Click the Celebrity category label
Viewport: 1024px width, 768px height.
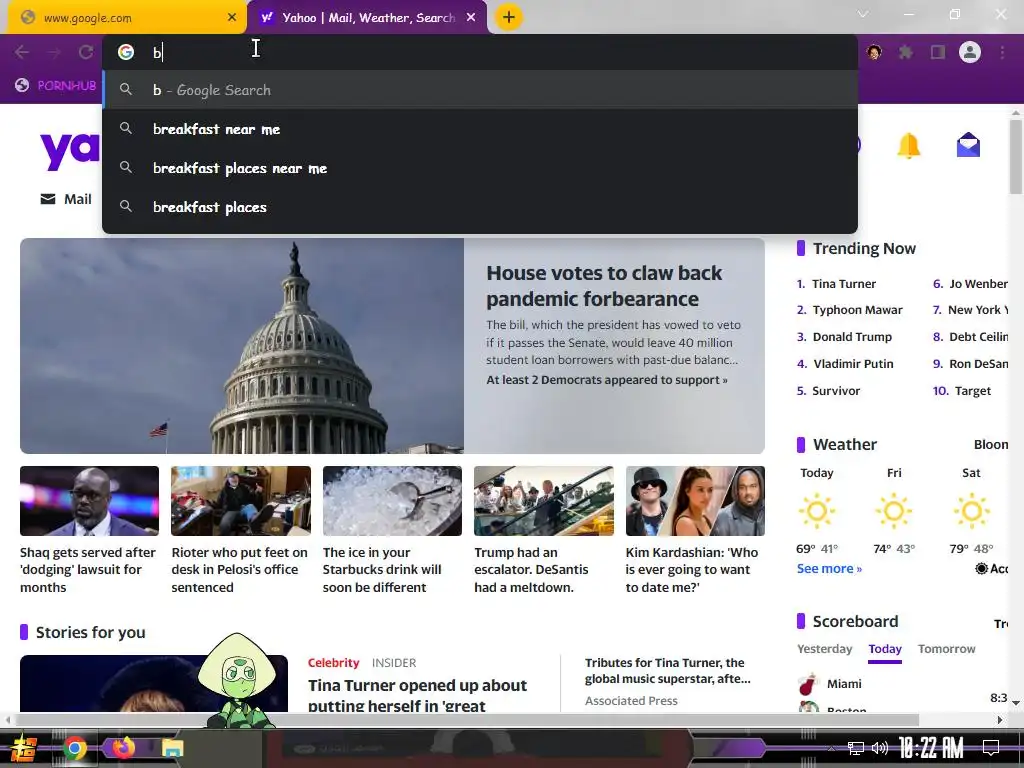pyautogui.click(x=333, y=663)
